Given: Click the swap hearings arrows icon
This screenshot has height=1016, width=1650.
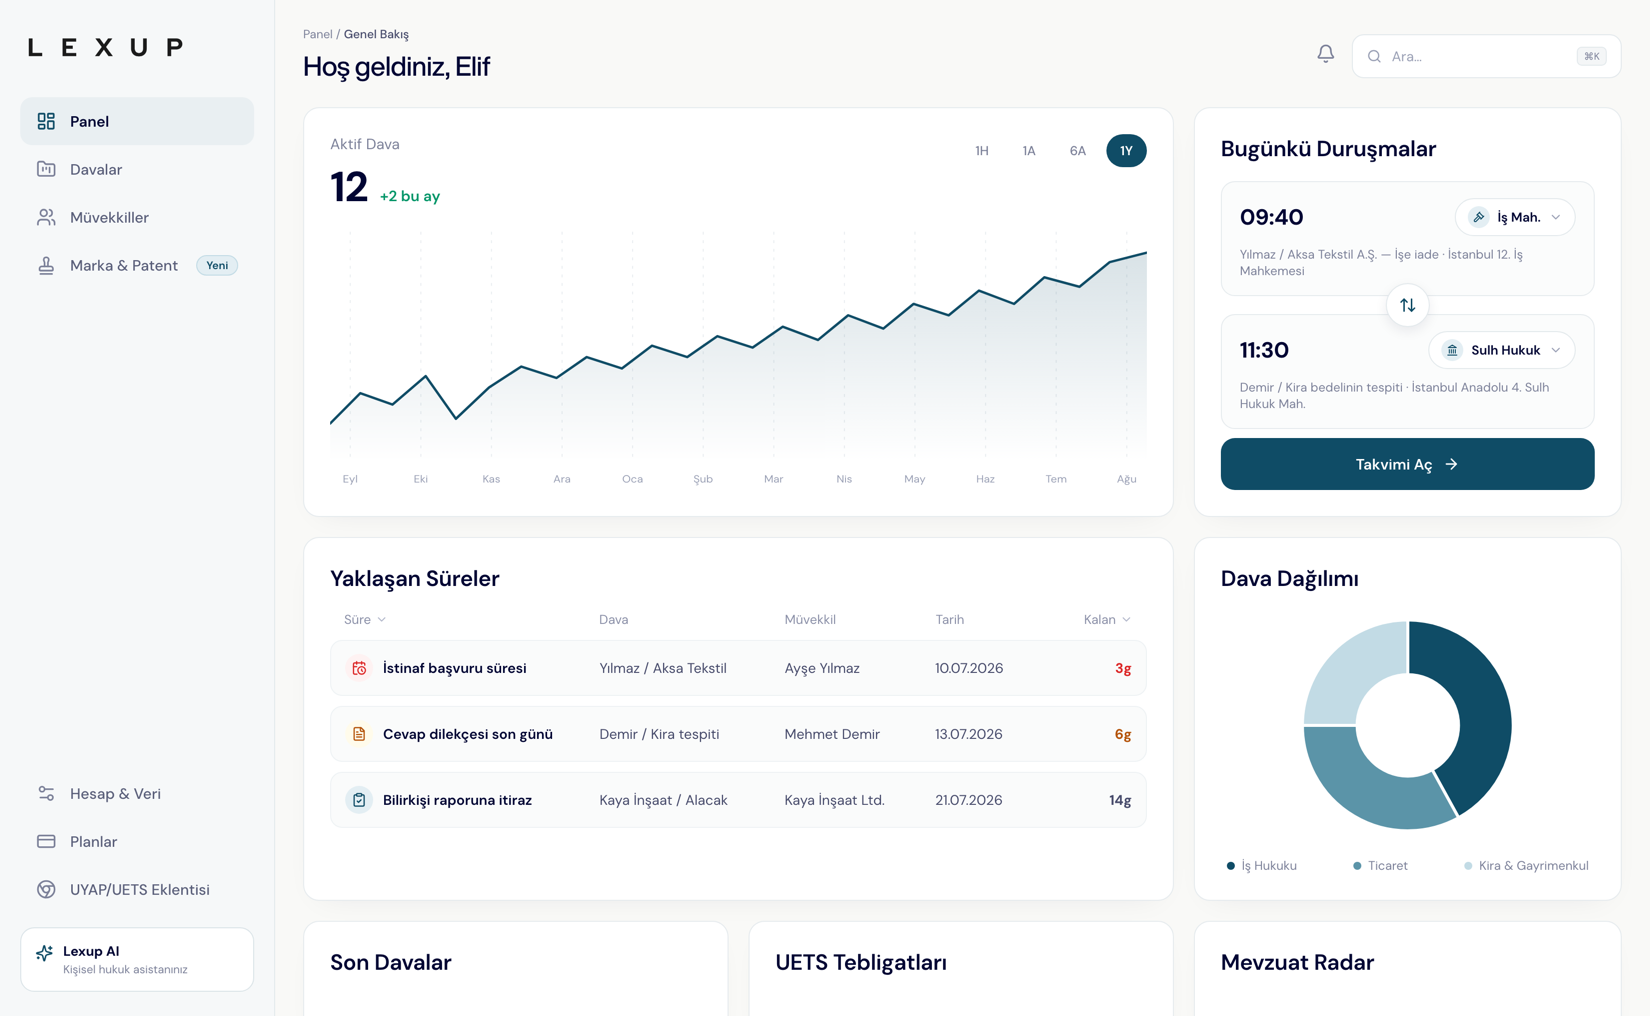Looking at the screenshot, I should (x=1407, y=305).
